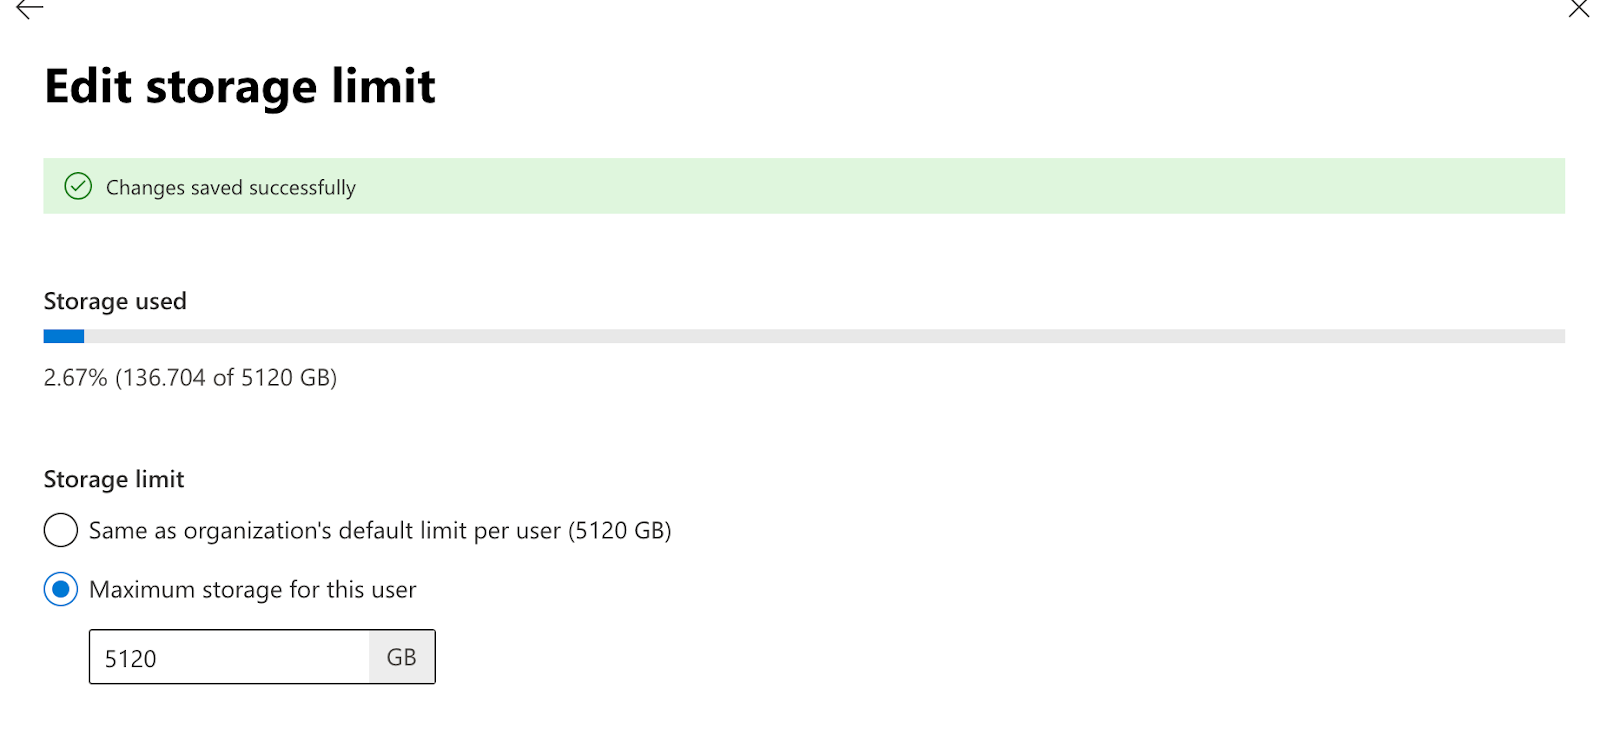Click the blue filled part of the storage bar
1600x735 pixels.
63,337
